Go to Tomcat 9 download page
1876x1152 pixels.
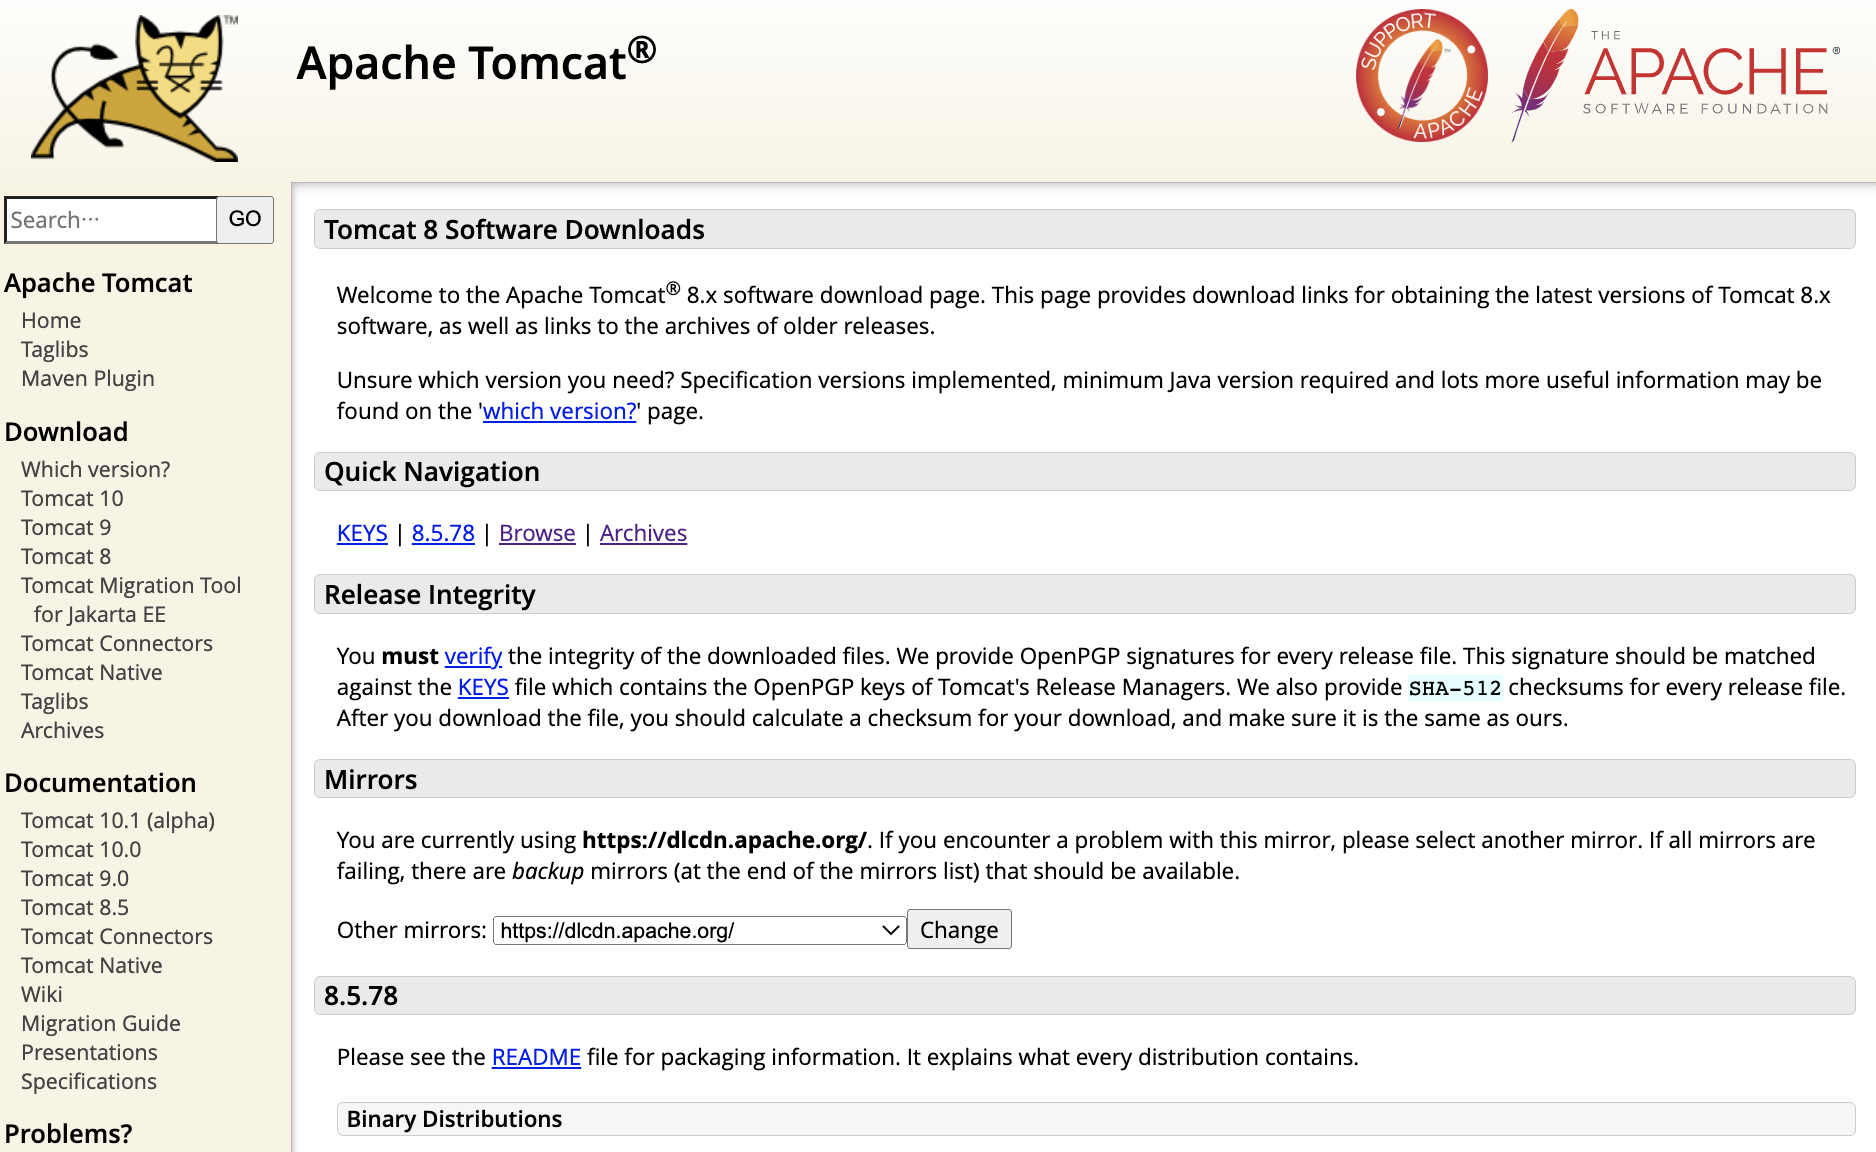66,527
